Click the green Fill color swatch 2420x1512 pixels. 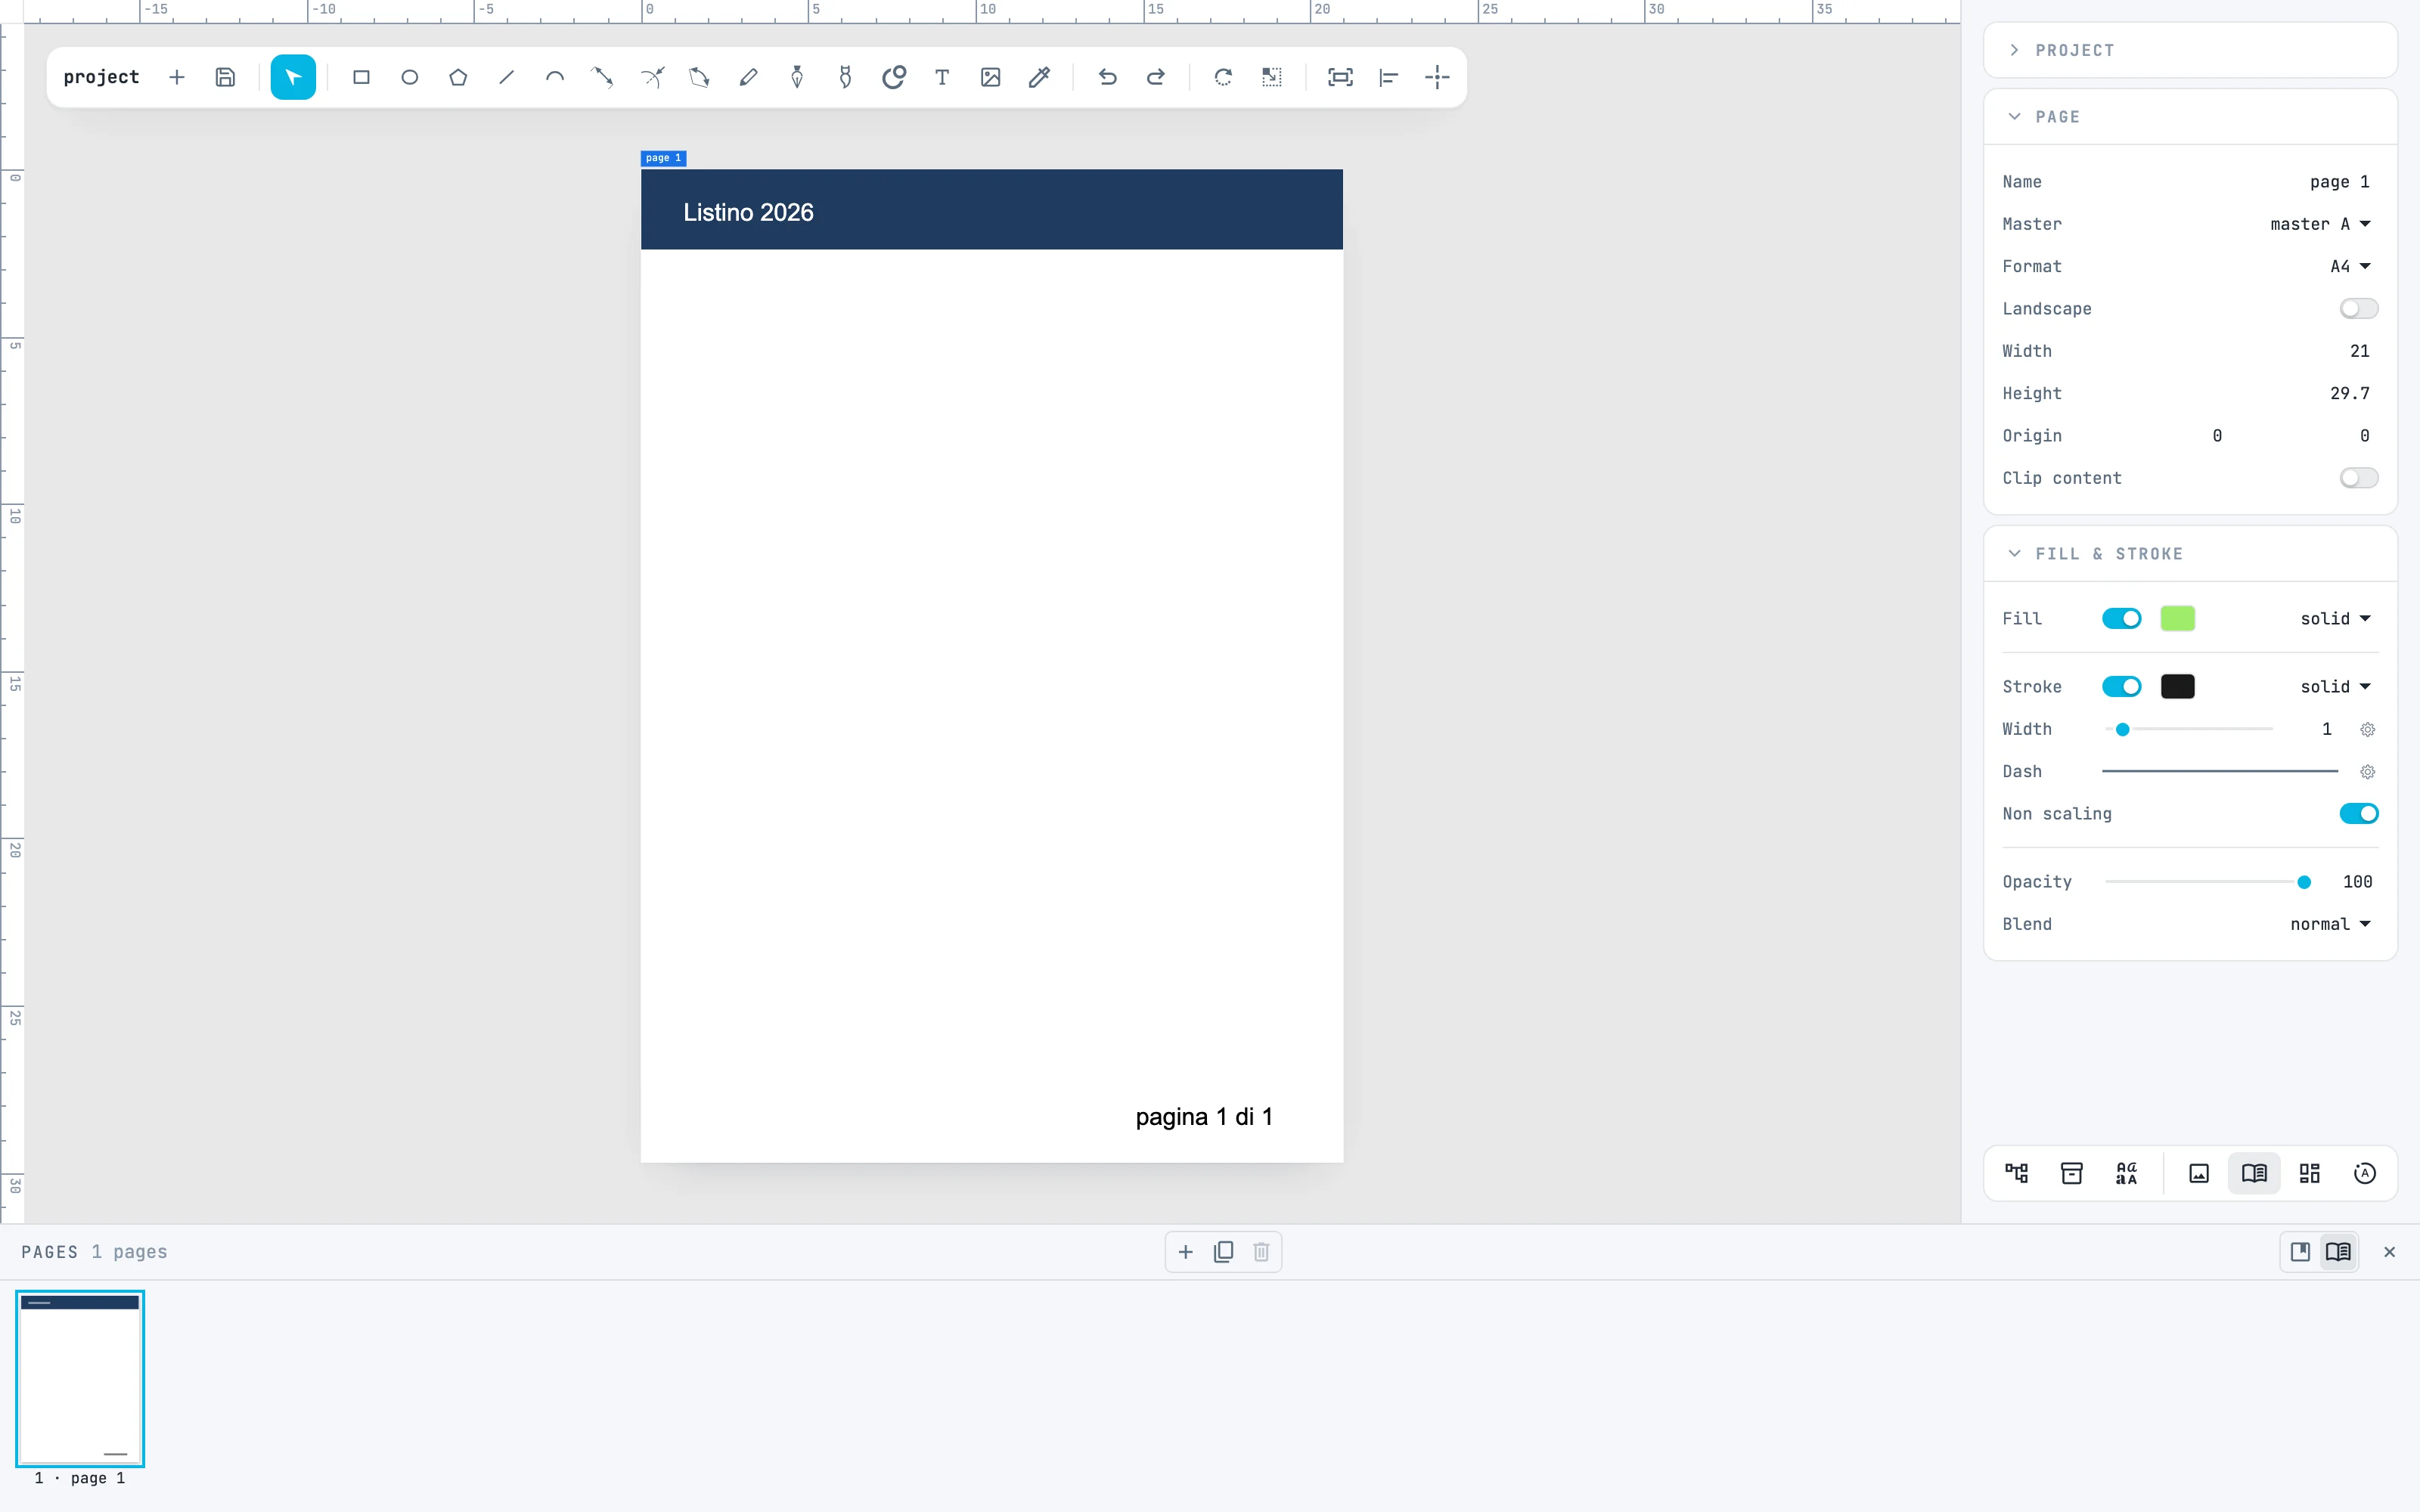click(x=2177, y=619)
